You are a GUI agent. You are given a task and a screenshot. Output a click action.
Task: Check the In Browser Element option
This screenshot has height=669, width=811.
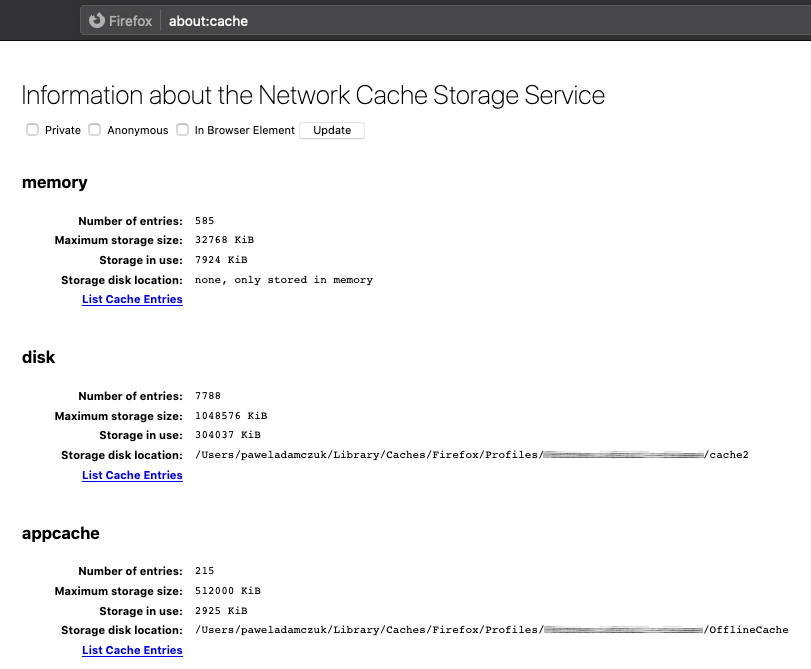(x=183, y=130)
